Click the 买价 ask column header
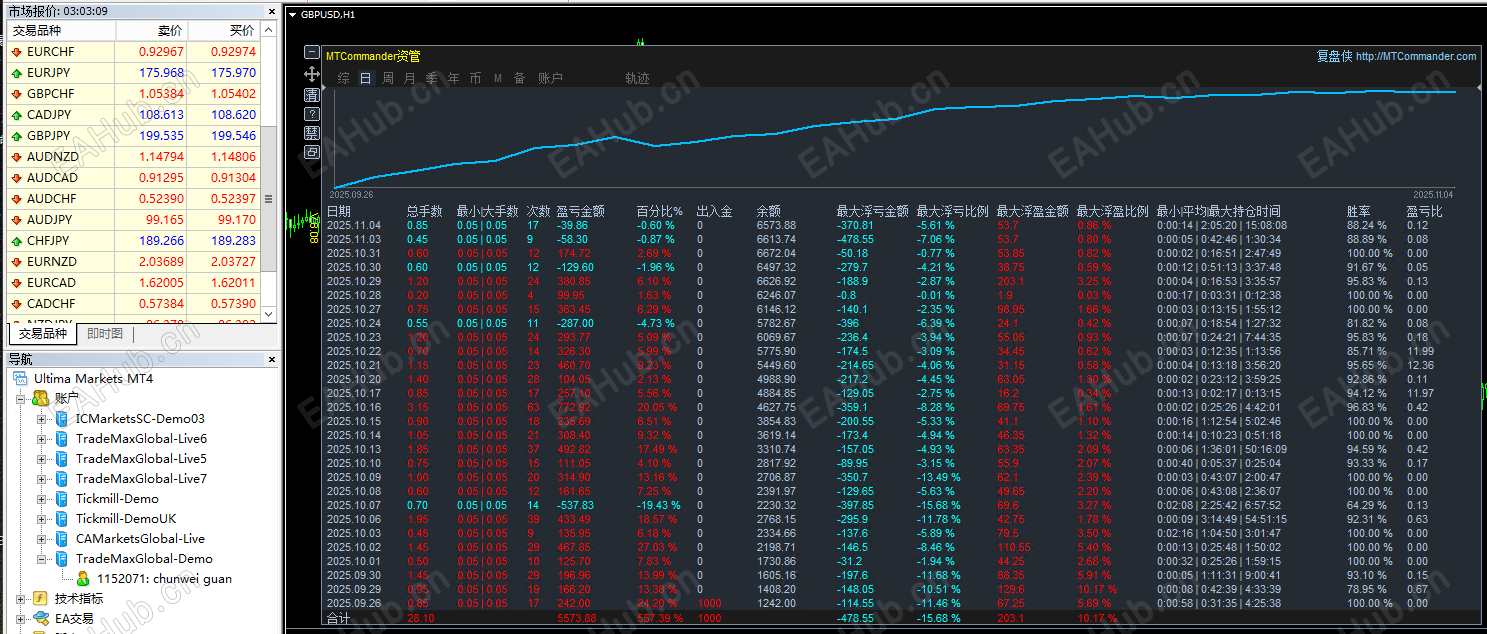This screenshot has width=1487, height=634. pyautogui.click(x=223, y=31)
